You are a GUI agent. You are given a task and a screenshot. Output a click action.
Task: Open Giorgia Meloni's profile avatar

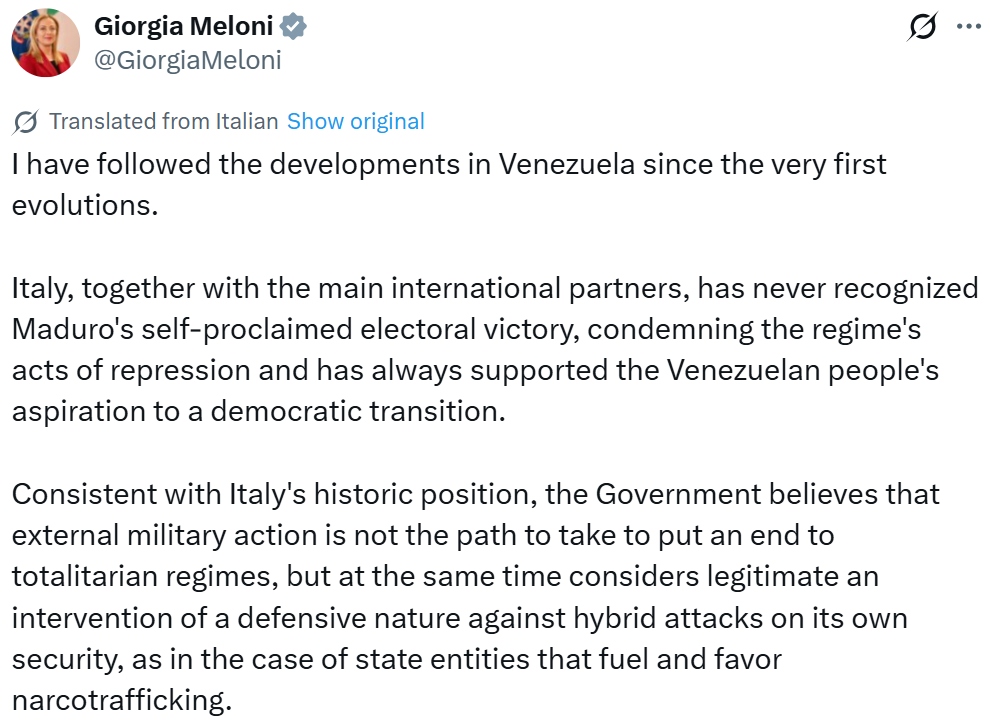45,43
